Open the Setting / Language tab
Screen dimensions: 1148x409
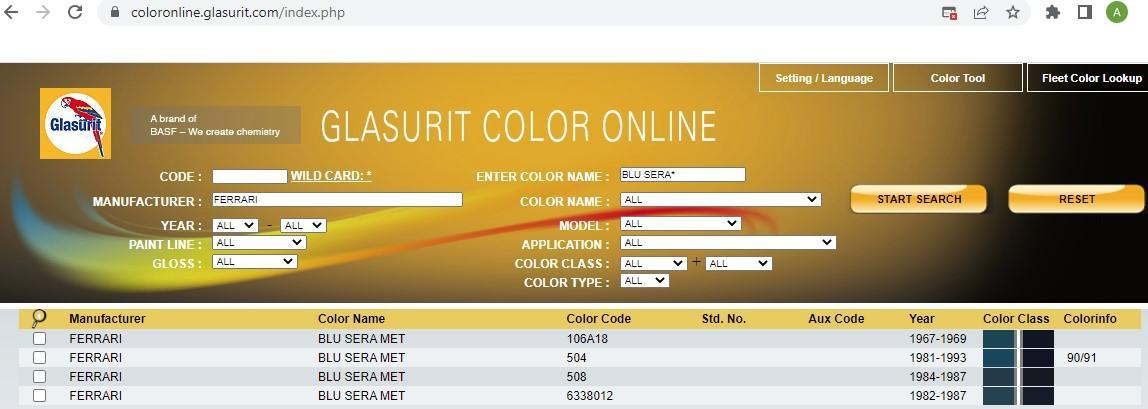click(824, 78)
